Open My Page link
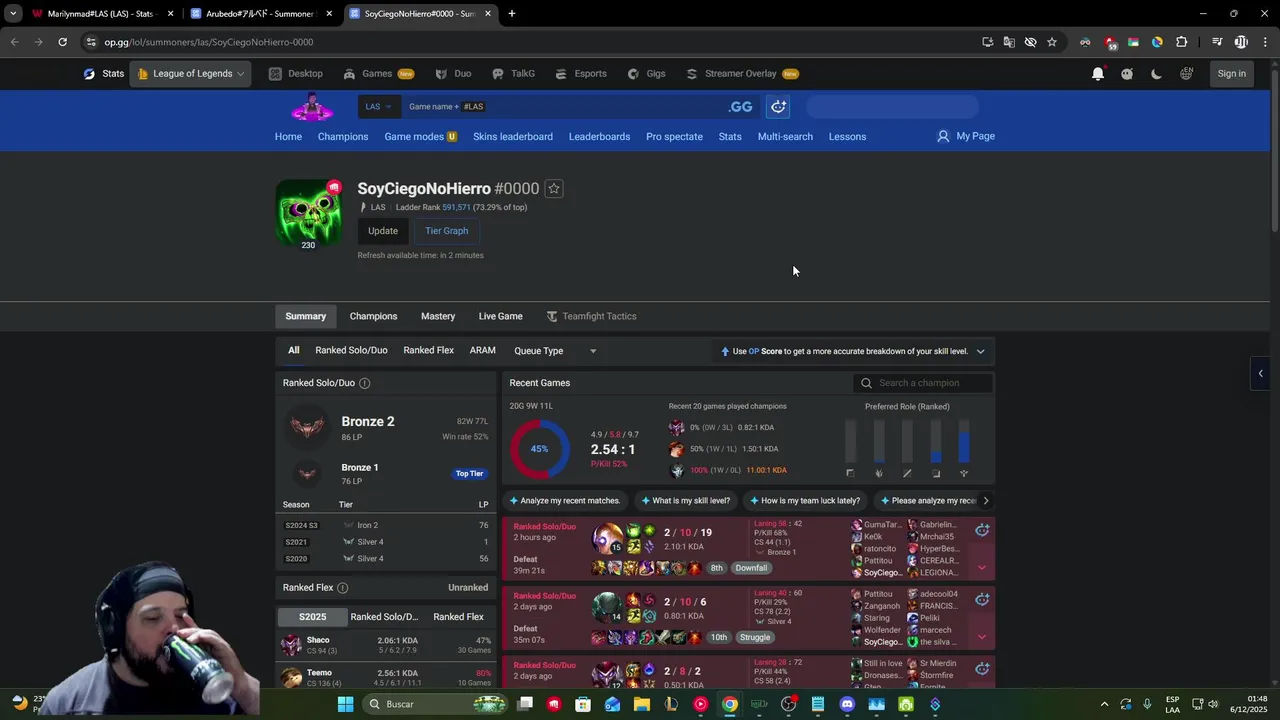 point(966,136)
